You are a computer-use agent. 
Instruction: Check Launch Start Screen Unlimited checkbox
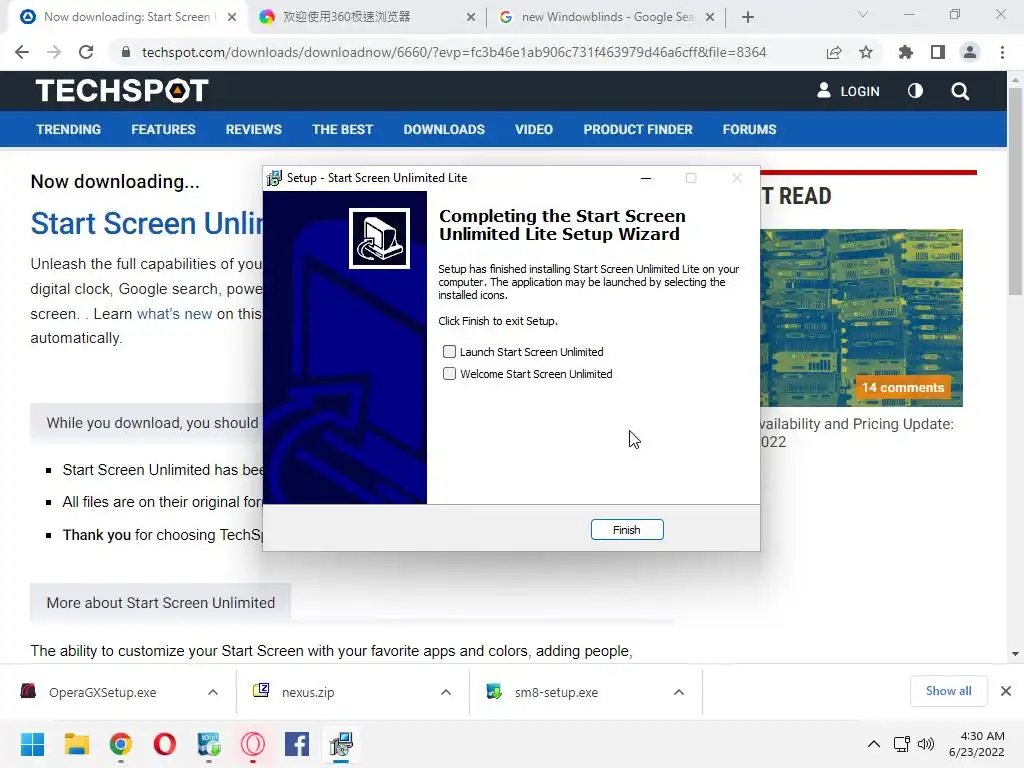click(449, 352)
